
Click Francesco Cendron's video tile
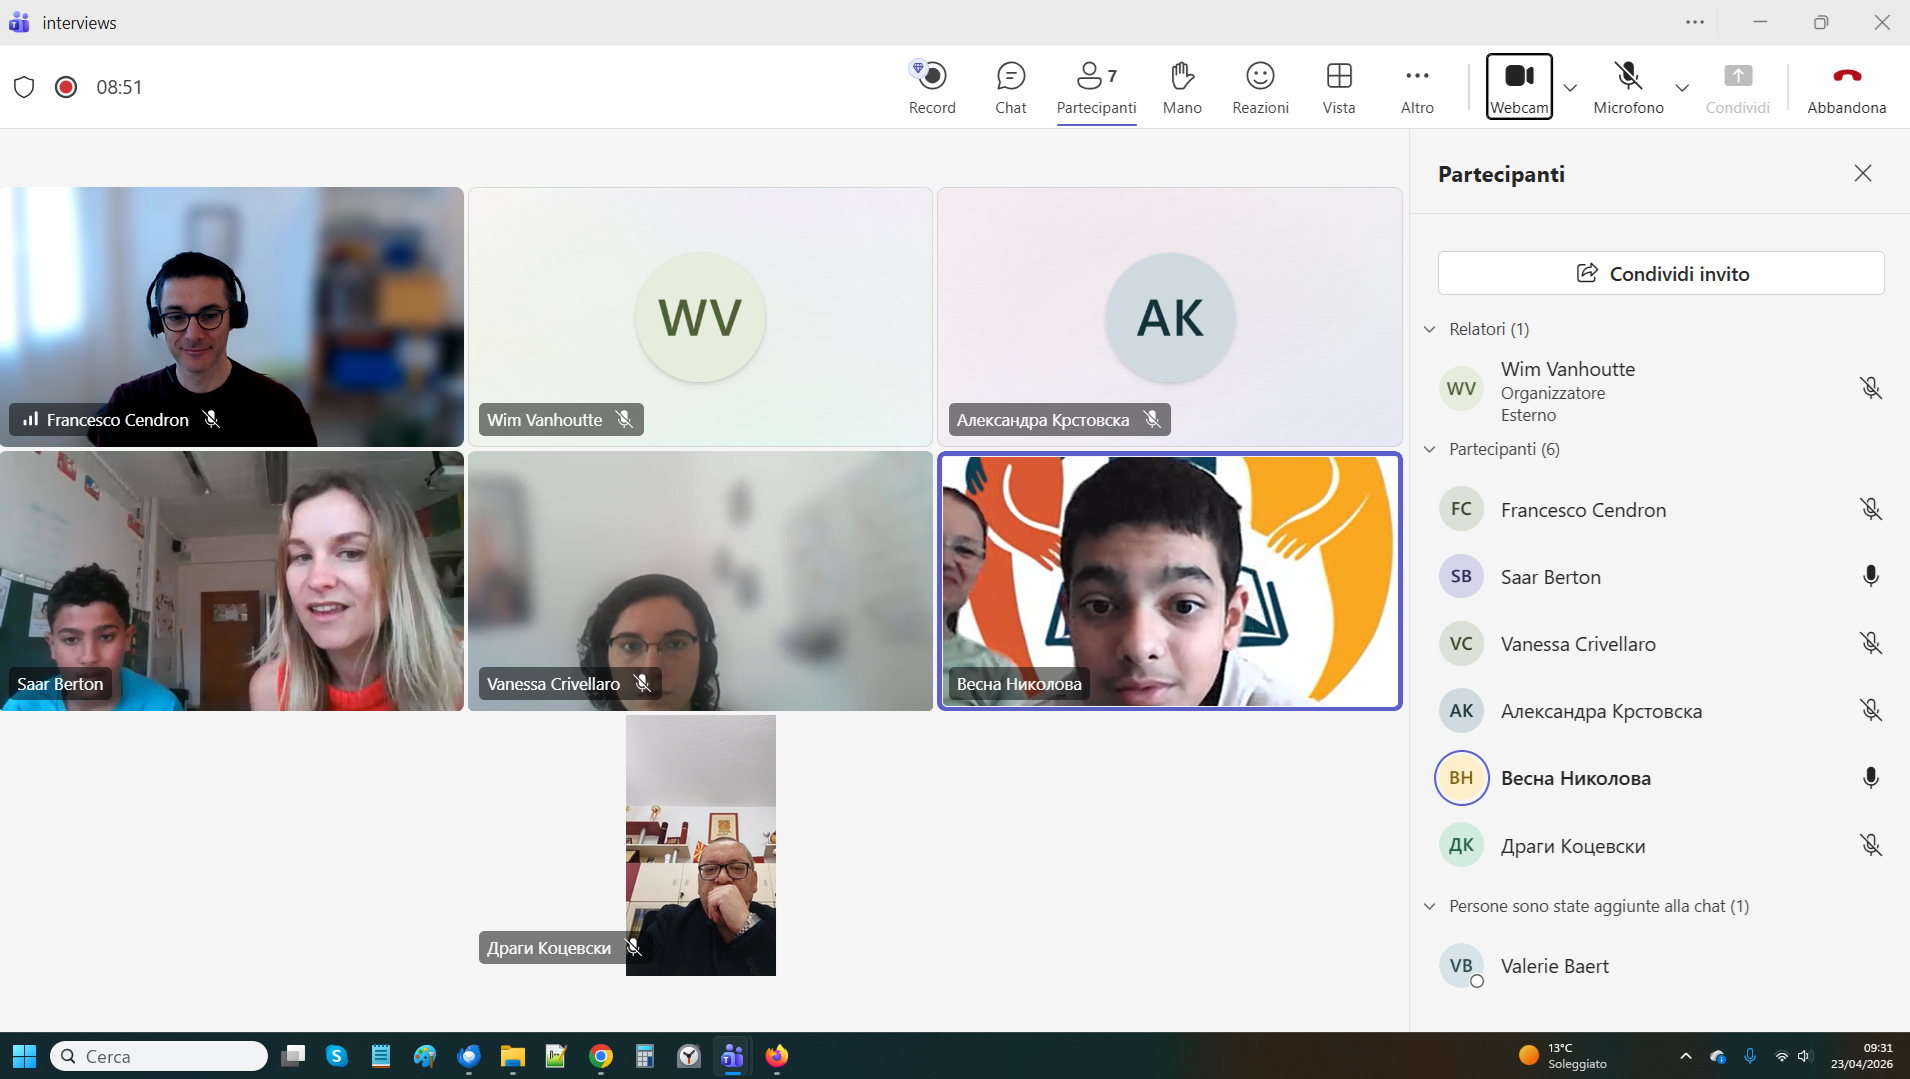click(231, 316)
